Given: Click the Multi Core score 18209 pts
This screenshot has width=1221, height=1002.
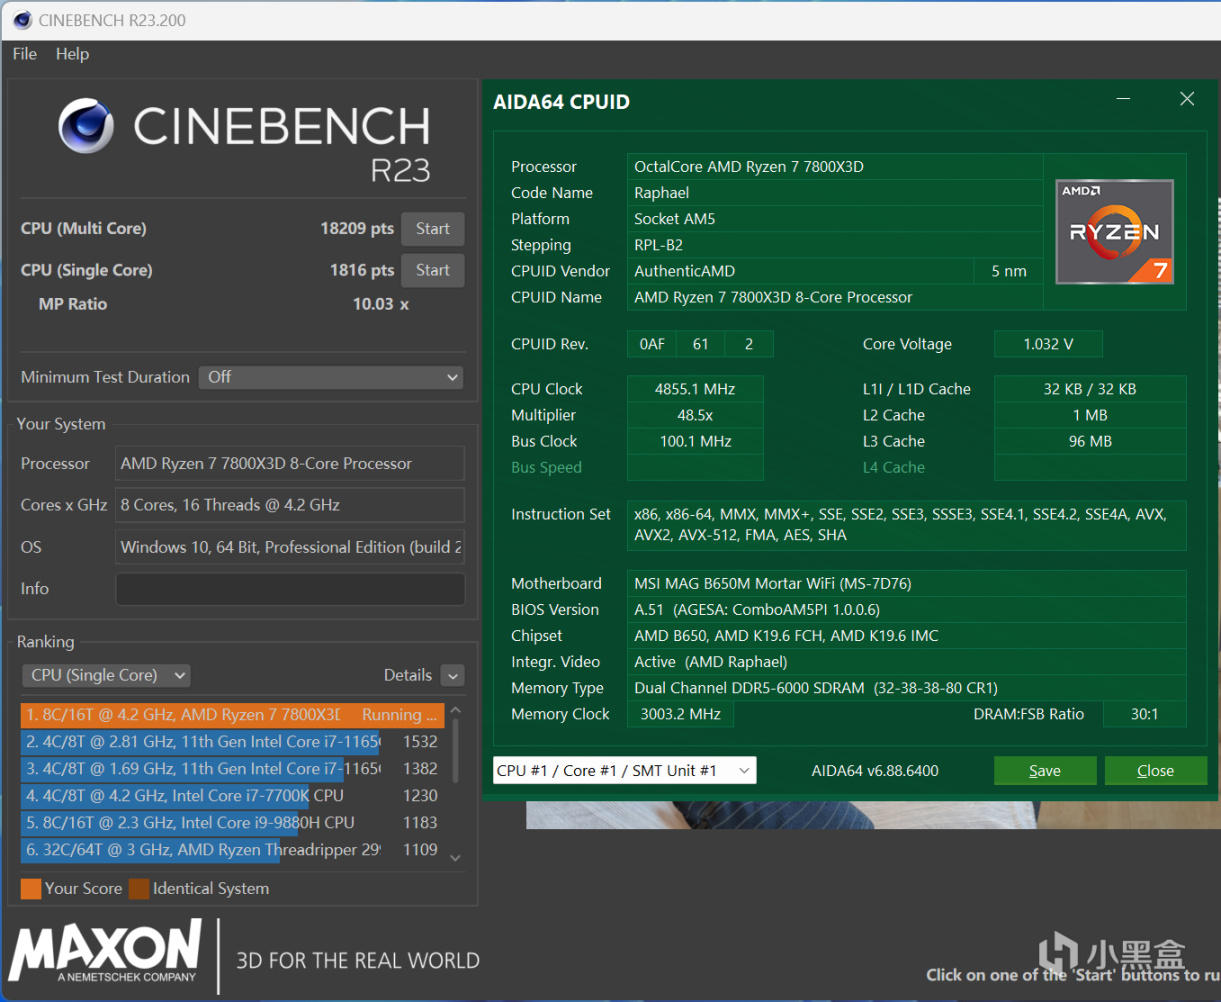Looking at the screenshot, I should (357, 229).
